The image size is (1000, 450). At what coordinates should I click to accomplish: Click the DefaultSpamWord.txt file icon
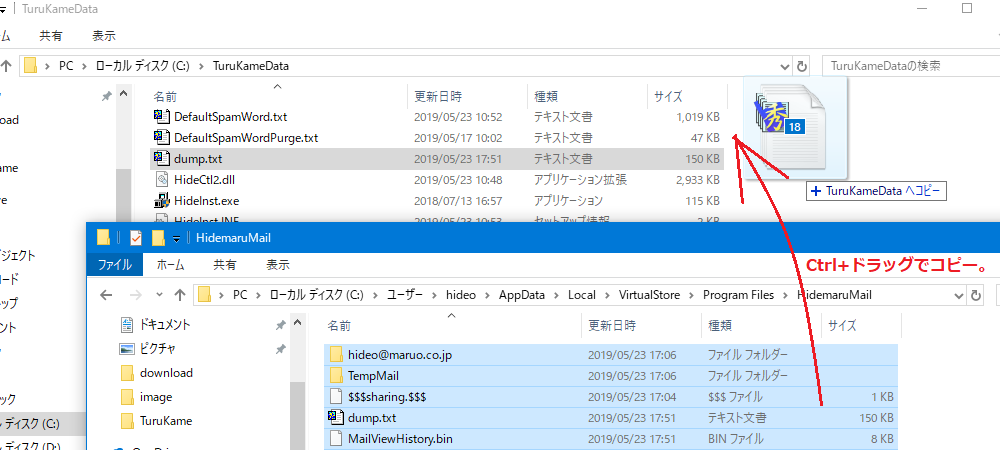click(161, 117)
